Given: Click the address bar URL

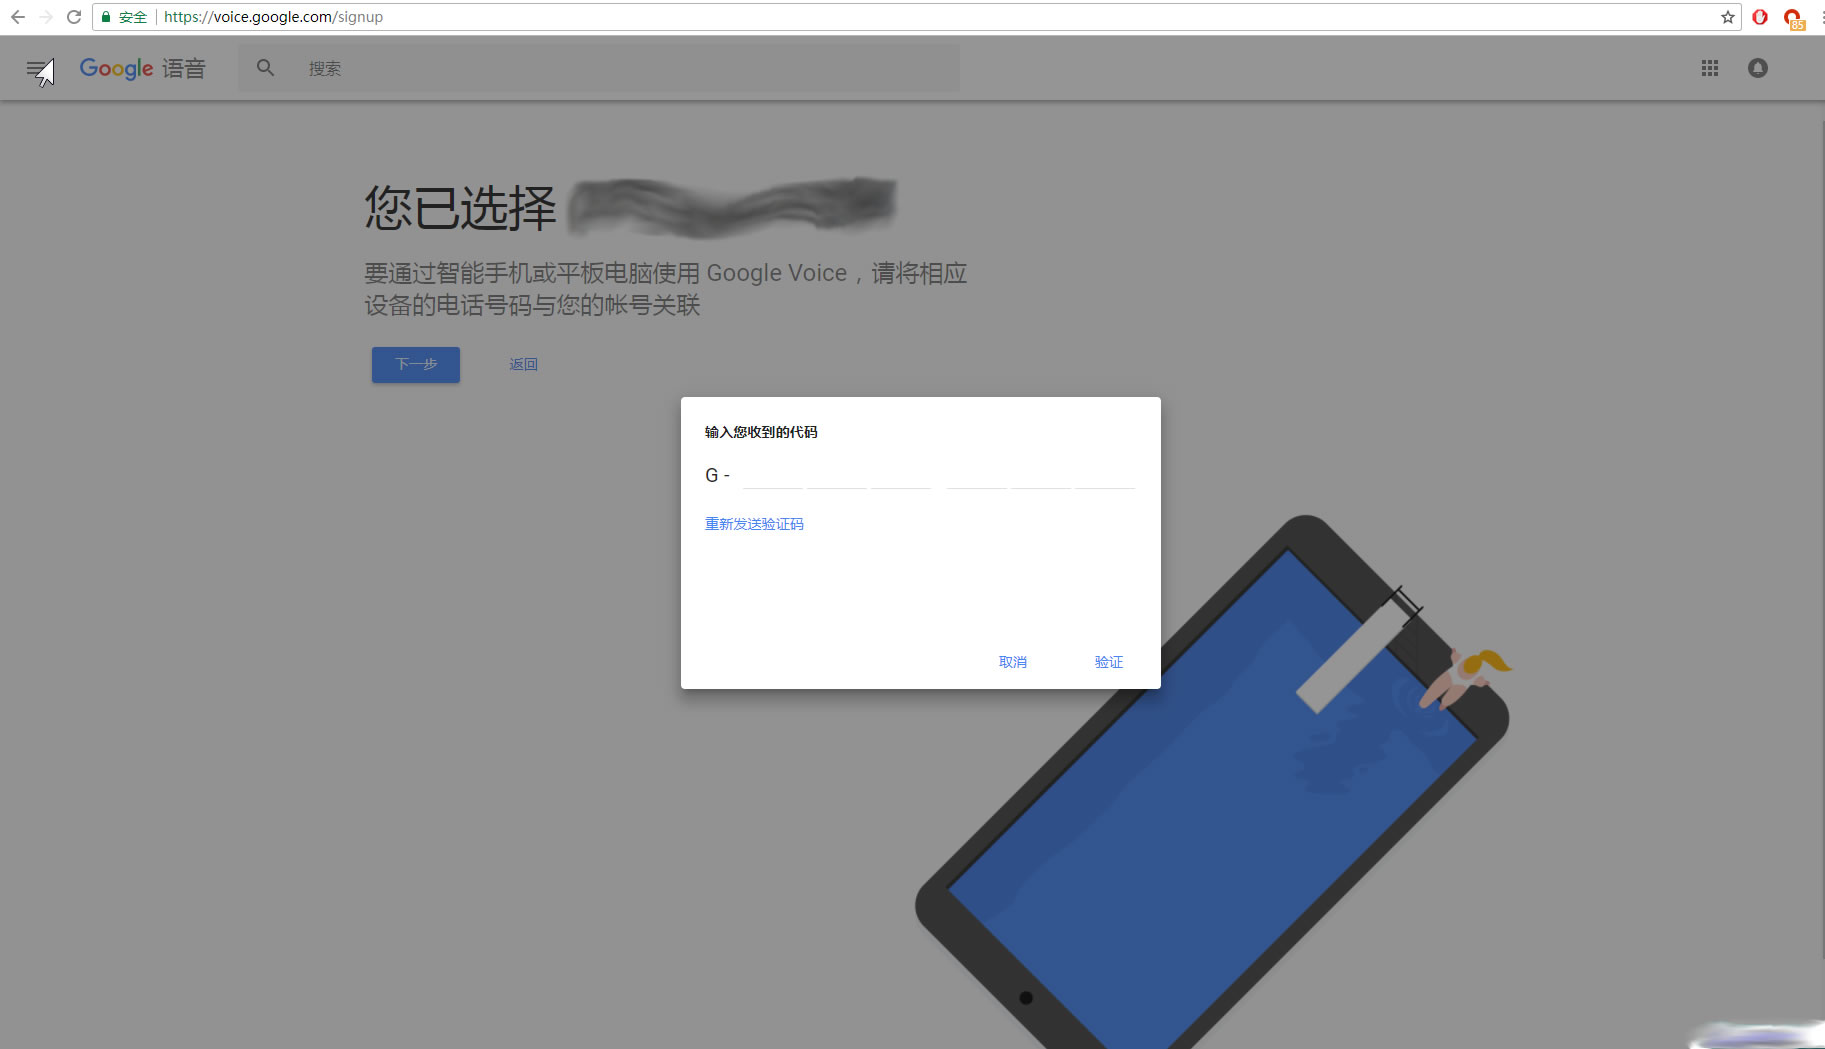Looking at the screenshot, I should pos(273,17).
